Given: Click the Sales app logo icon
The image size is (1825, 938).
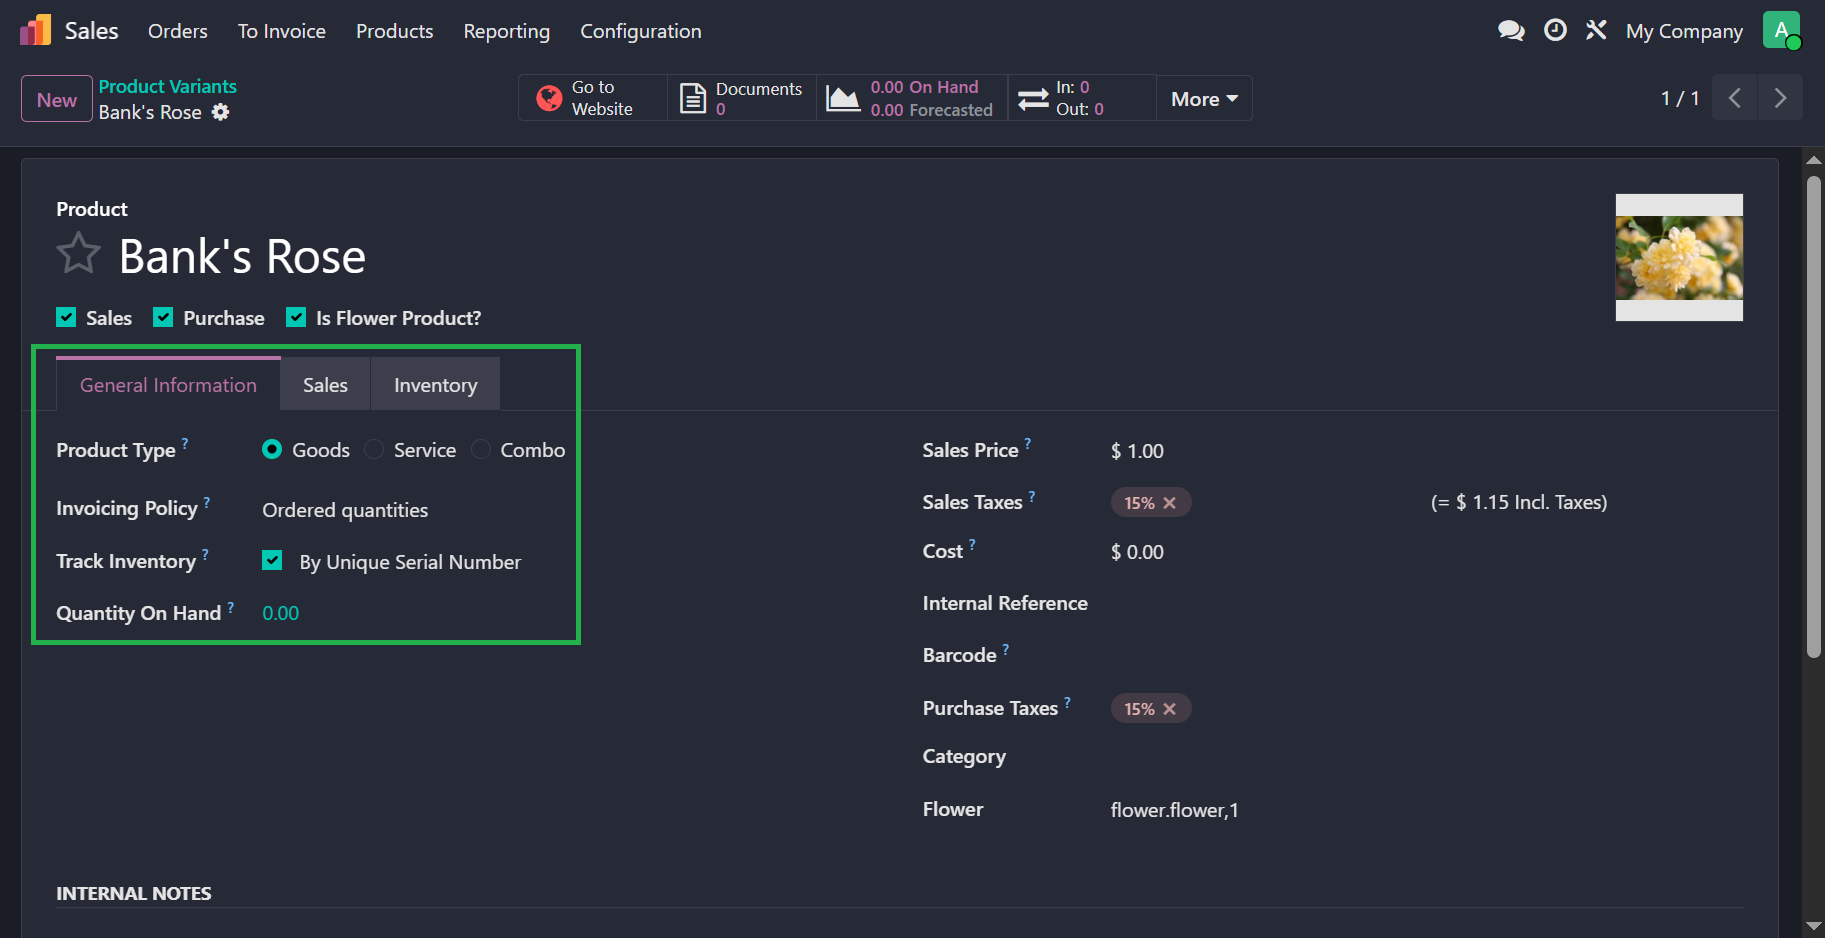Looking at the screenshot, I should (x=35, y=31).
